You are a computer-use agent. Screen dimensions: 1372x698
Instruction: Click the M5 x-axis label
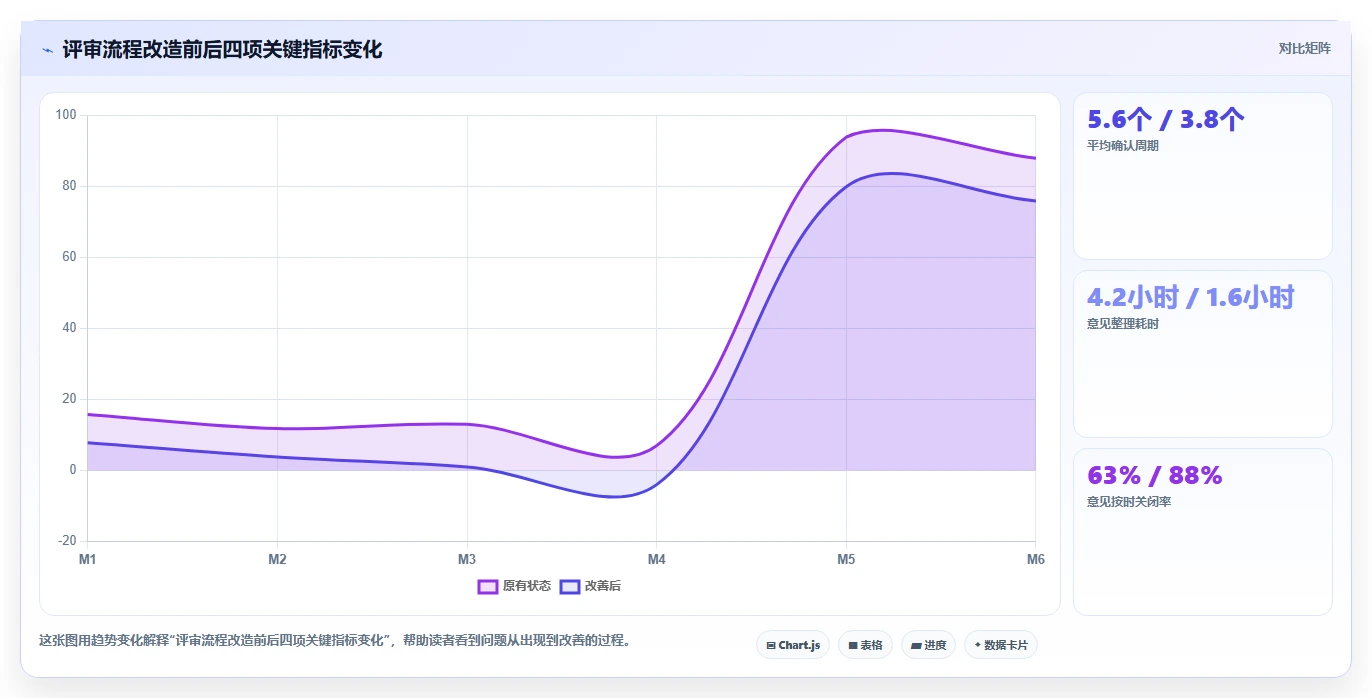tap(846, 559)
